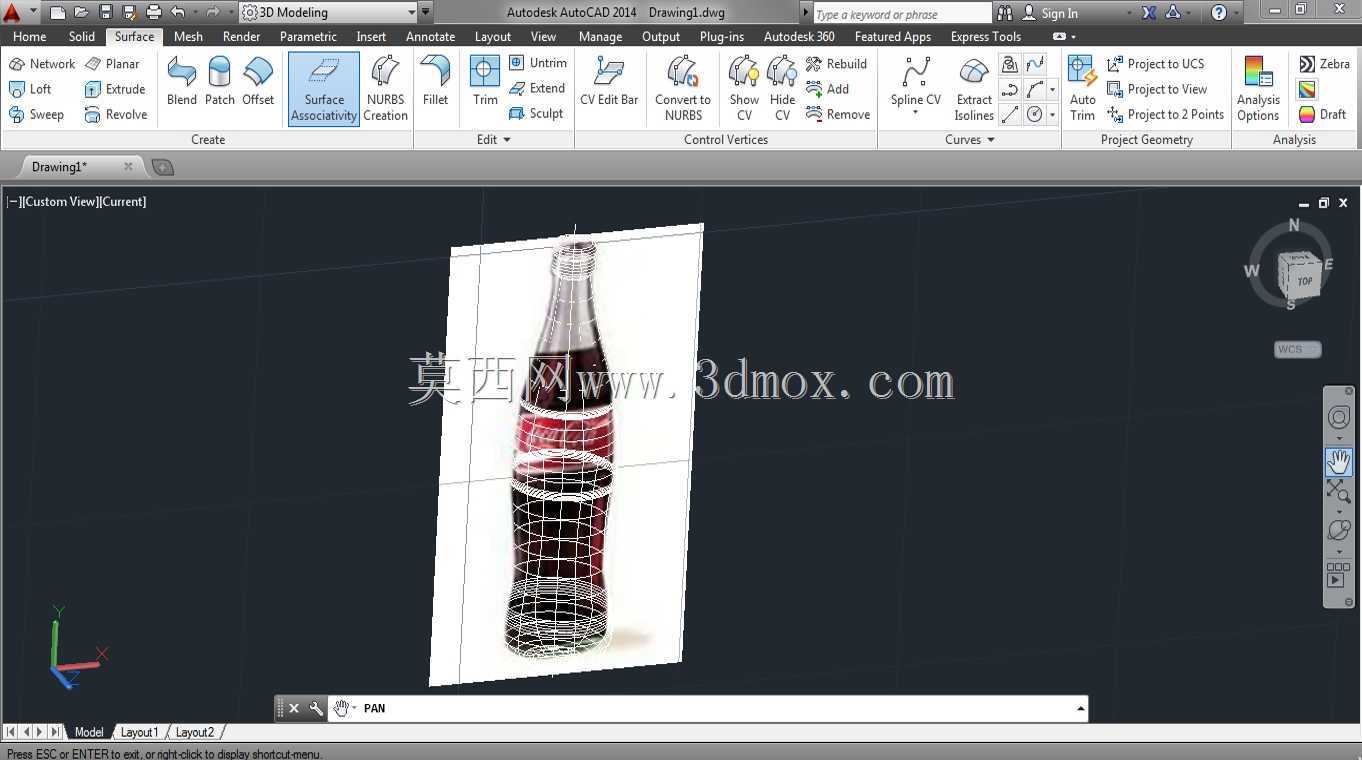This screenshot has width=1362, height=760.
Task: Open the 3D Modeling workspace dropdown
Action: click(x=330, y=12)
